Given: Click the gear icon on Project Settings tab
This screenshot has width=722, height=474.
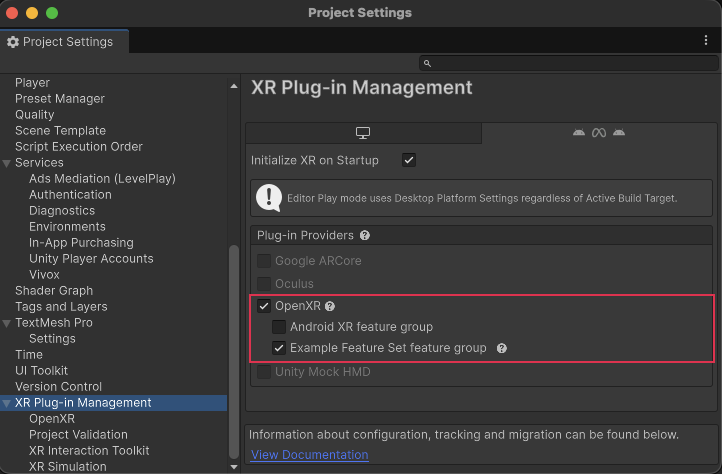Looking at the screenshot, I should click(13, 42).
